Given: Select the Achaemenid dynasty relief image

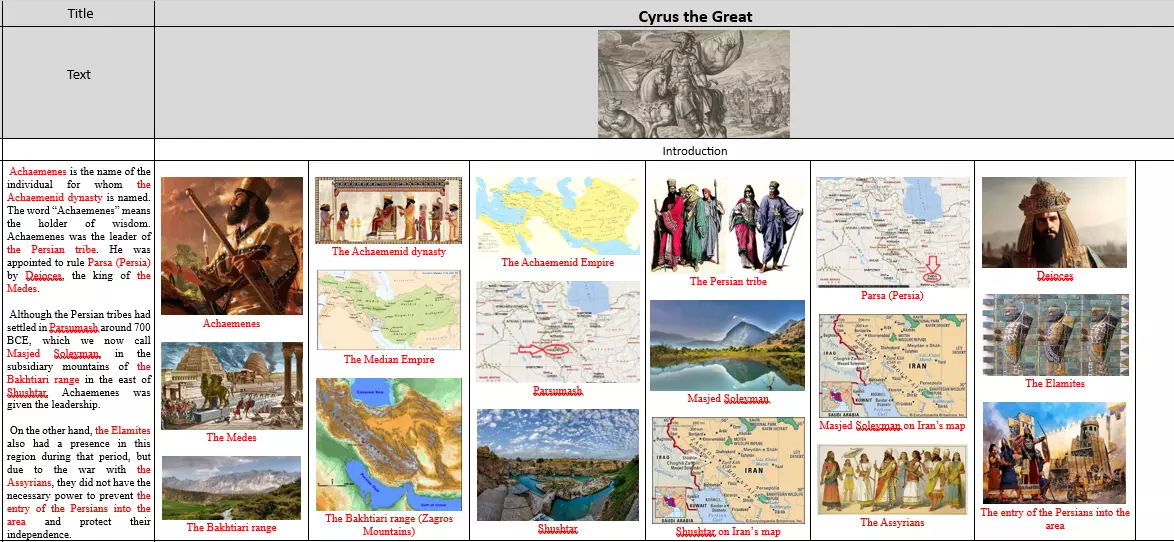Looking at the screenshot, I should click(x=389, y=210).
